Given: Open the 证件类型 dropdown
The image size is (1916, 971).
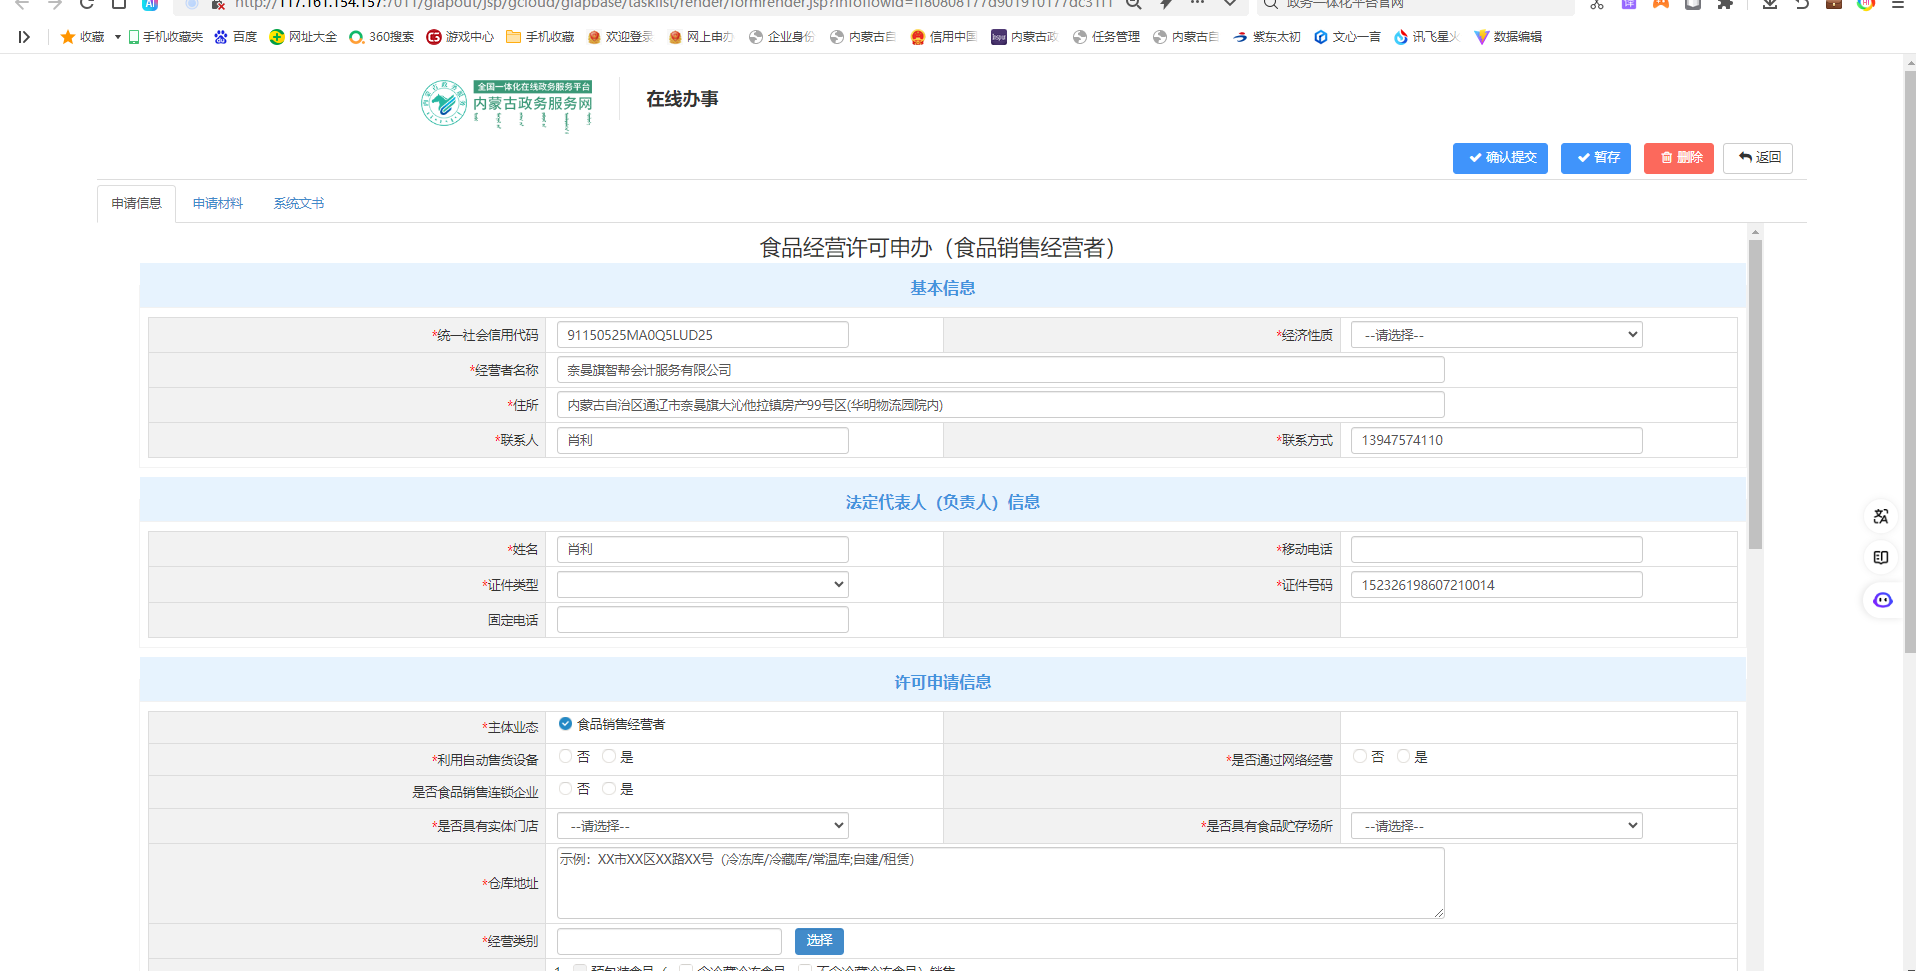Looking at the screenshot, I should (702, 585).
